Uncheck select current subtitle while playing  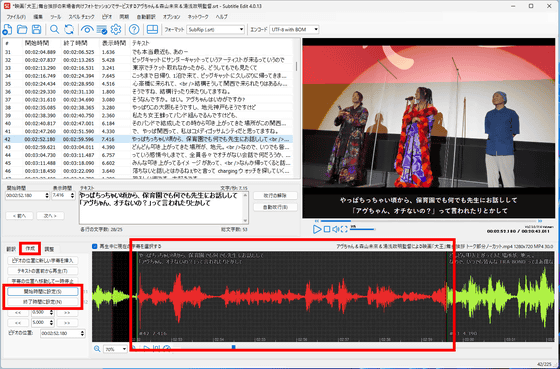click(95, 246)
